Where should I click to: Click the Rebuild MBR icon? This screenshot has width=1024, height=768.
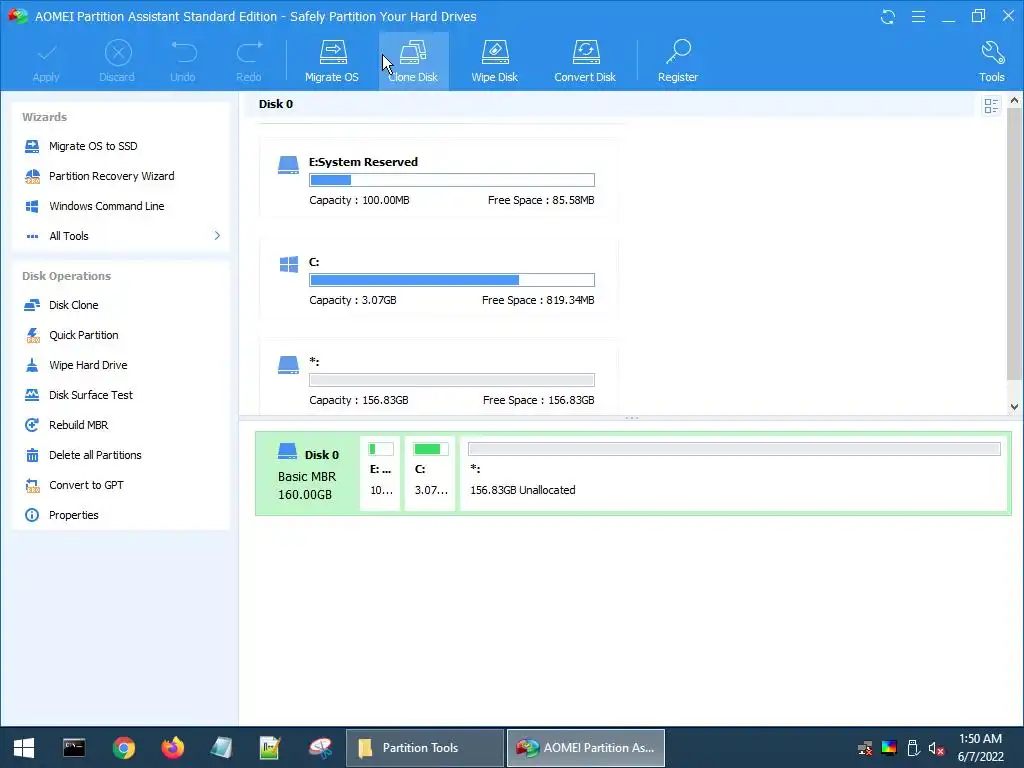(x=32, y=425)
